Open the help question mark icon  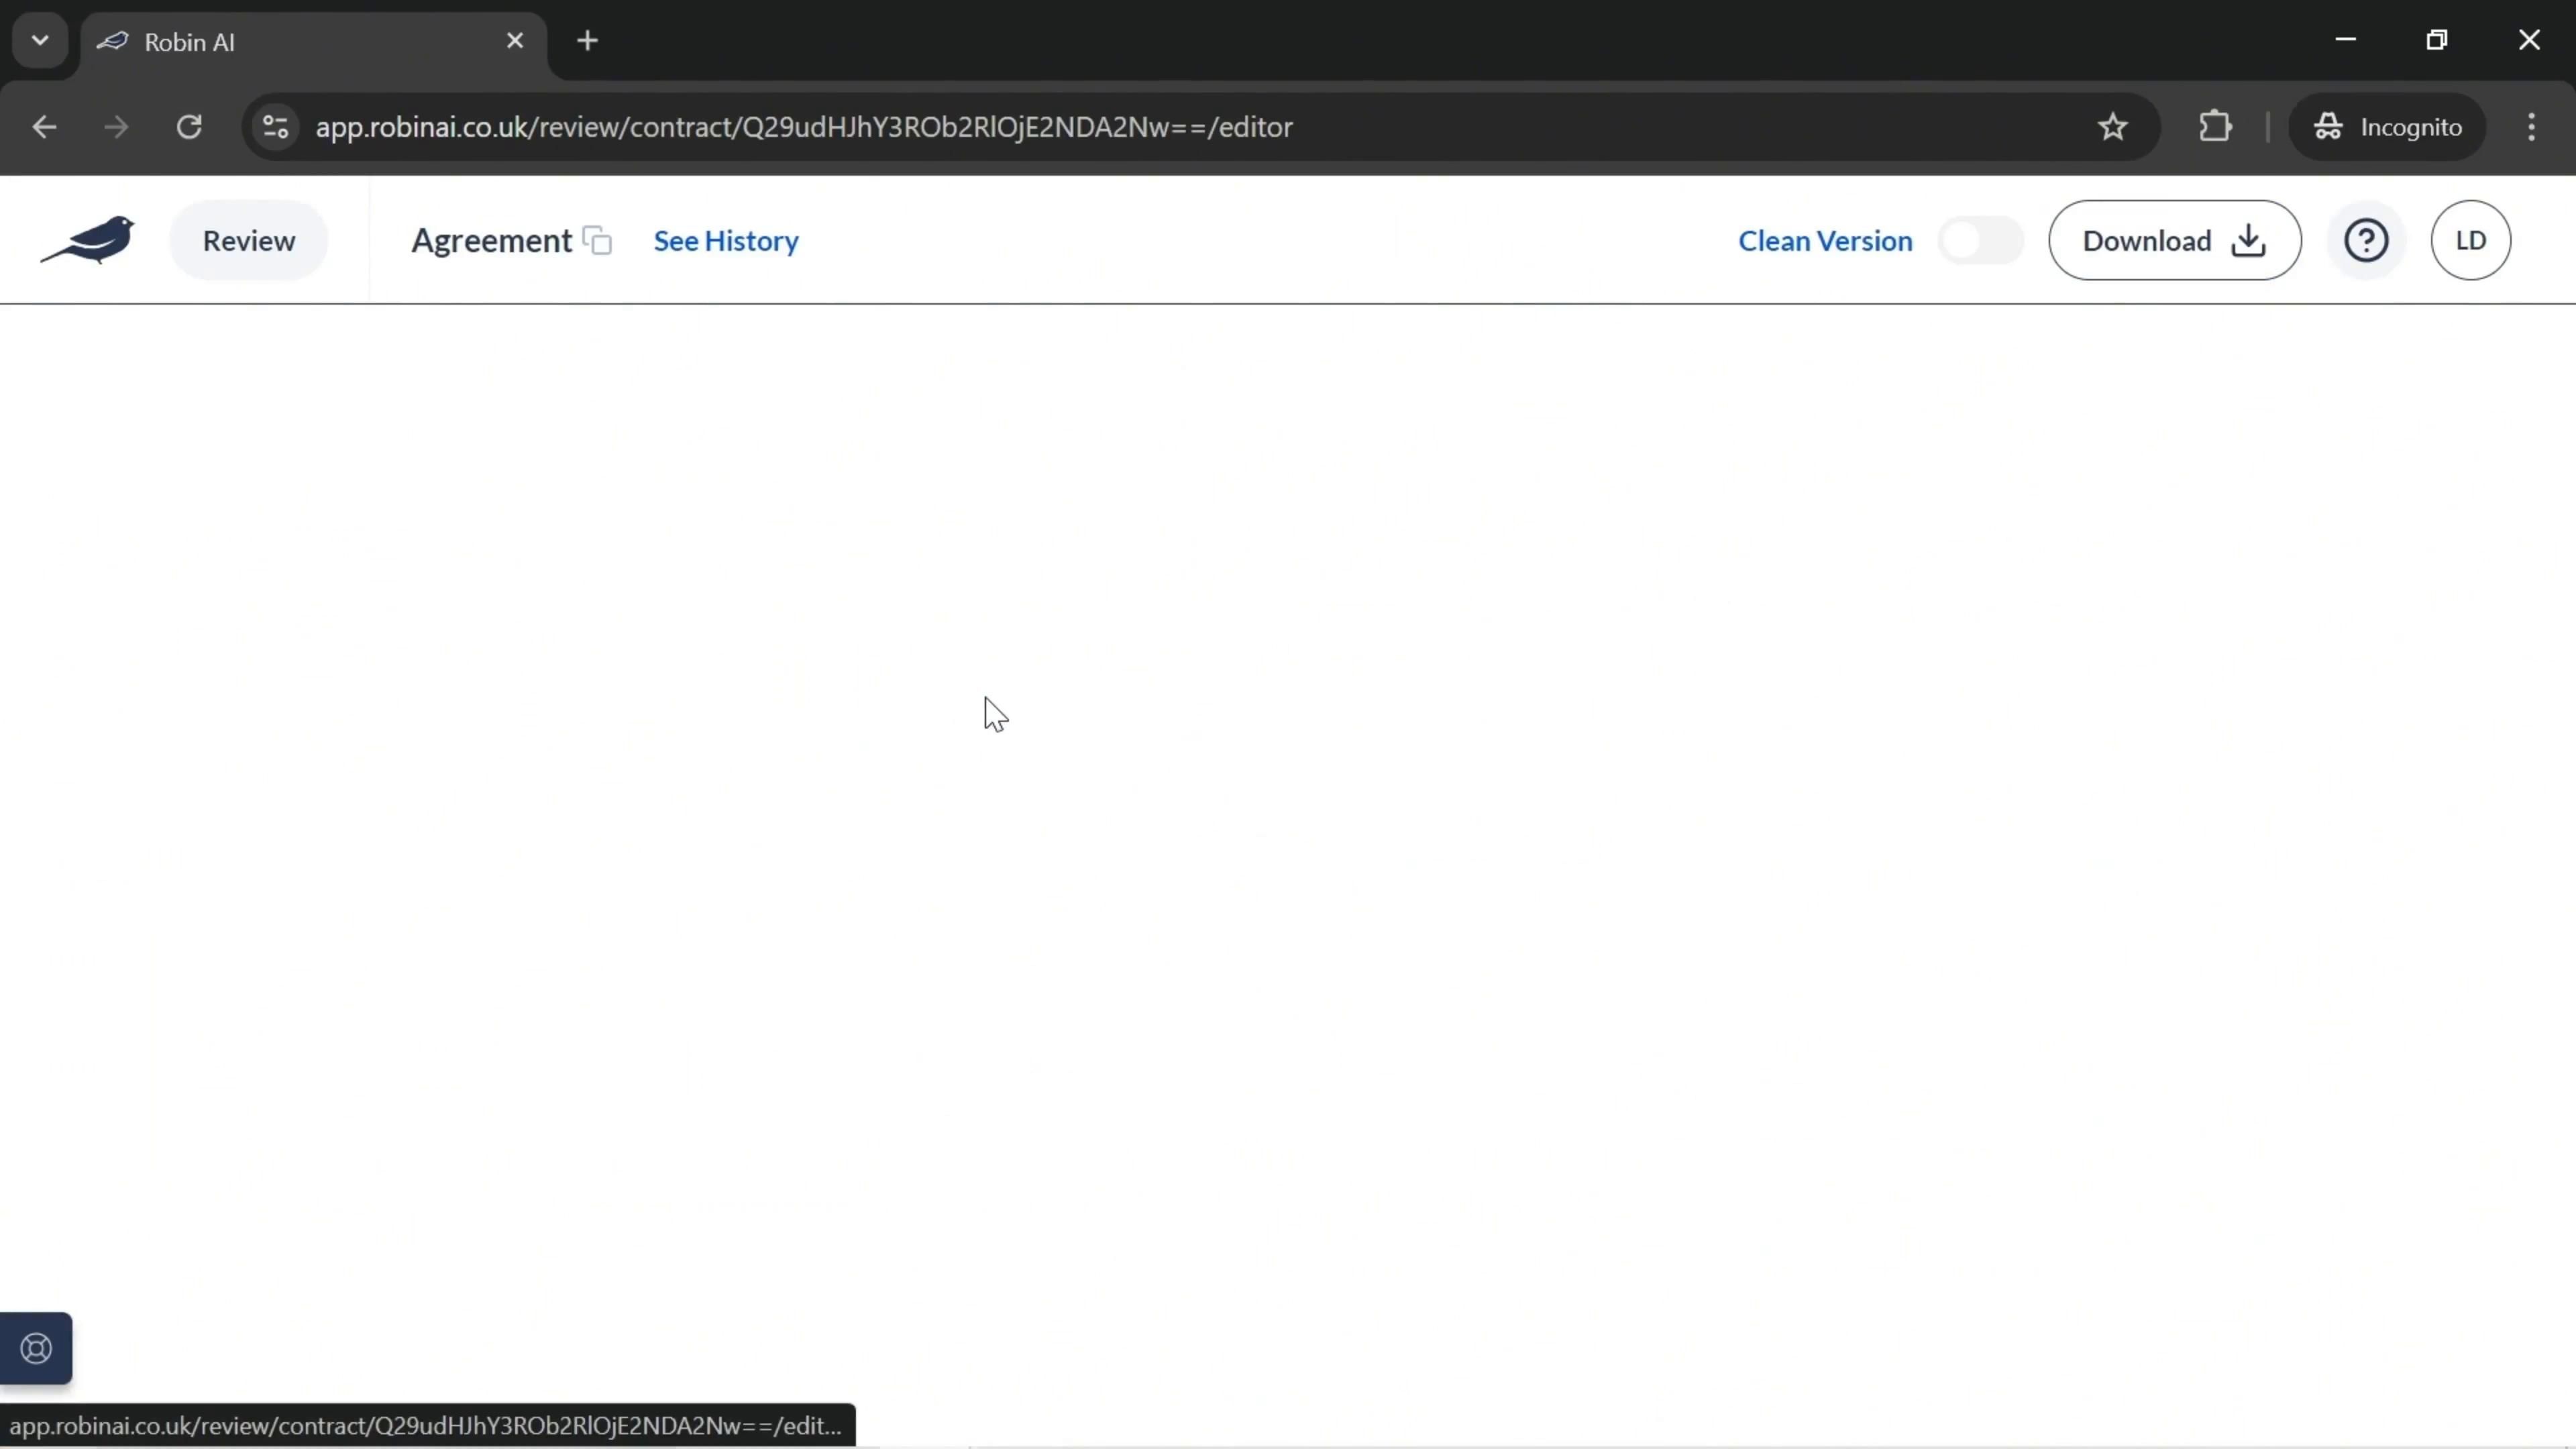2365,241
